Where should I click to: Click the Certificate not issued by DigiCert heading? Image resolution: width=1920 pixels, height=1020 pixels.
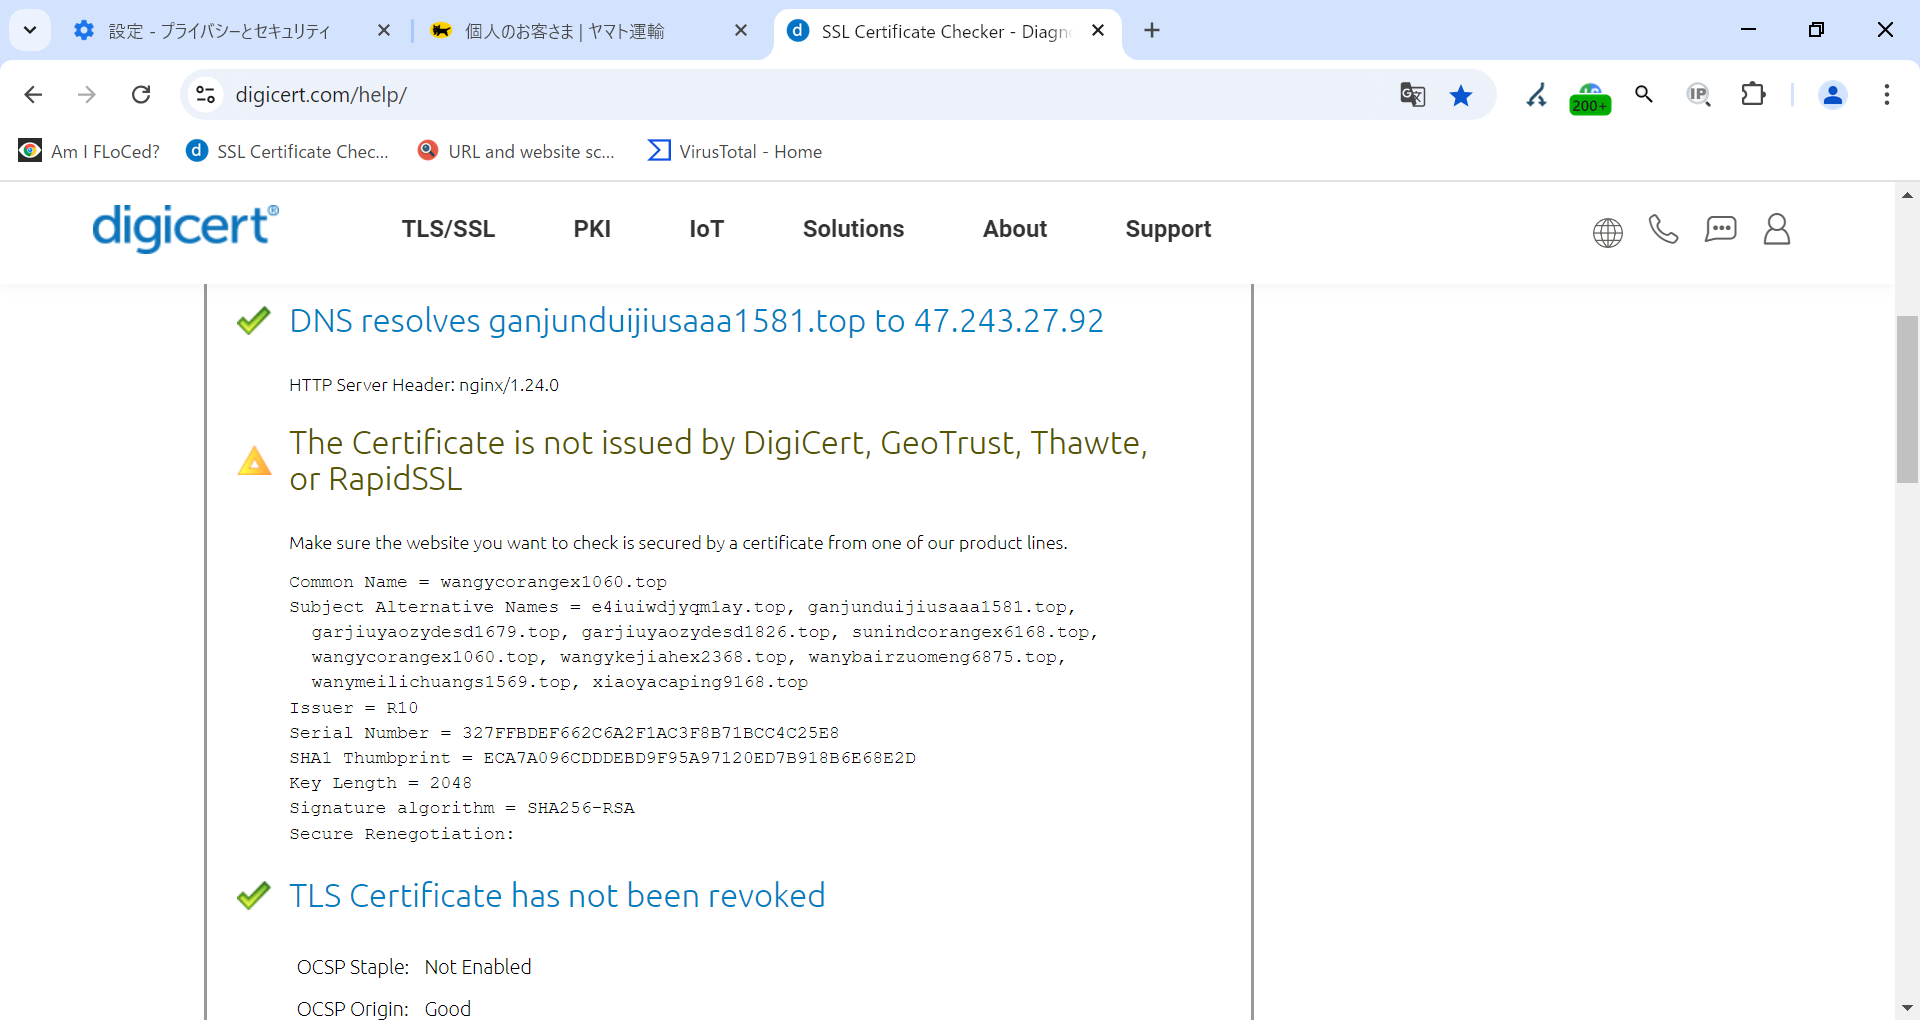pyautogui.click(x=718, y=460)
